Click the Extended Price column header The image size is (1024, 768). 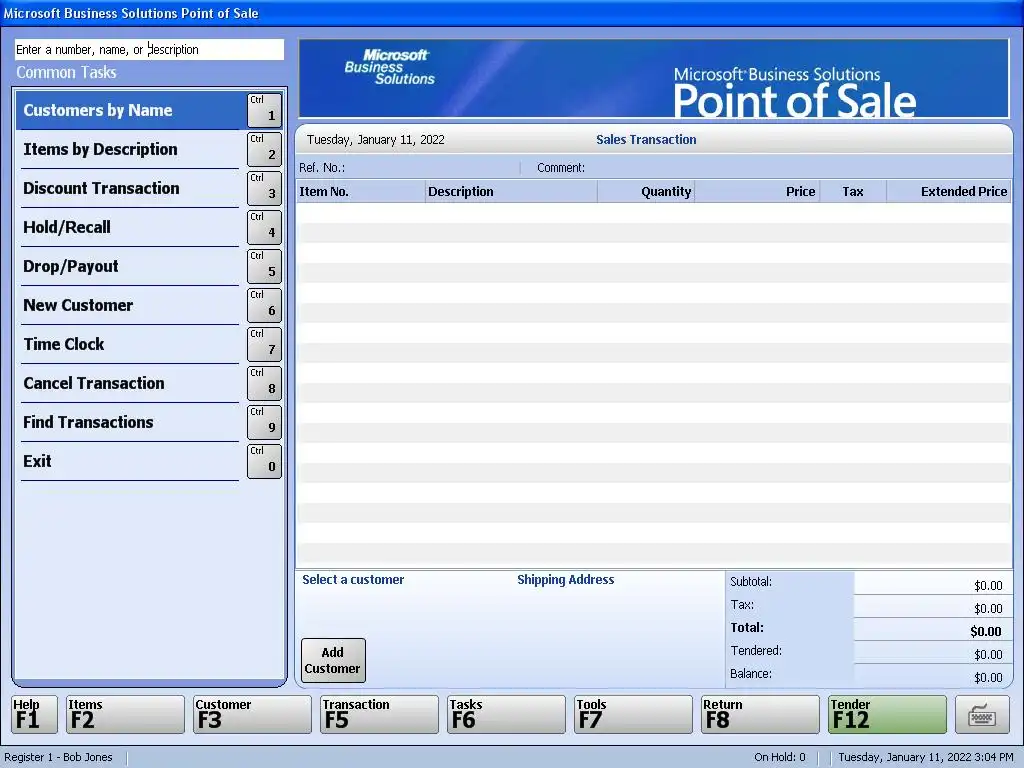[949, 191]
